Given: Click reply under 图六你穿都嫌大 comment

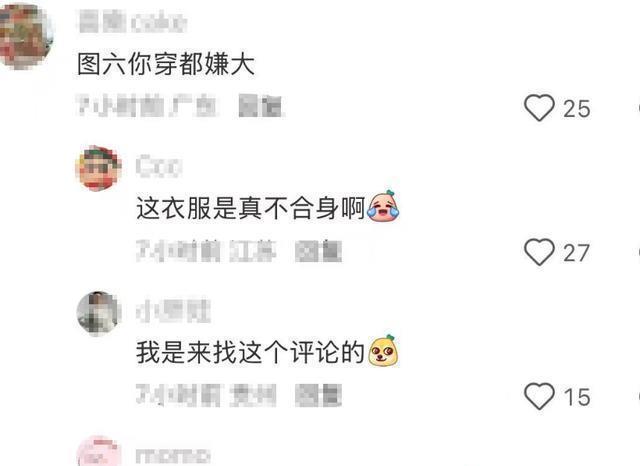Looking at the screenshot, I should click(x=261, y=106).
